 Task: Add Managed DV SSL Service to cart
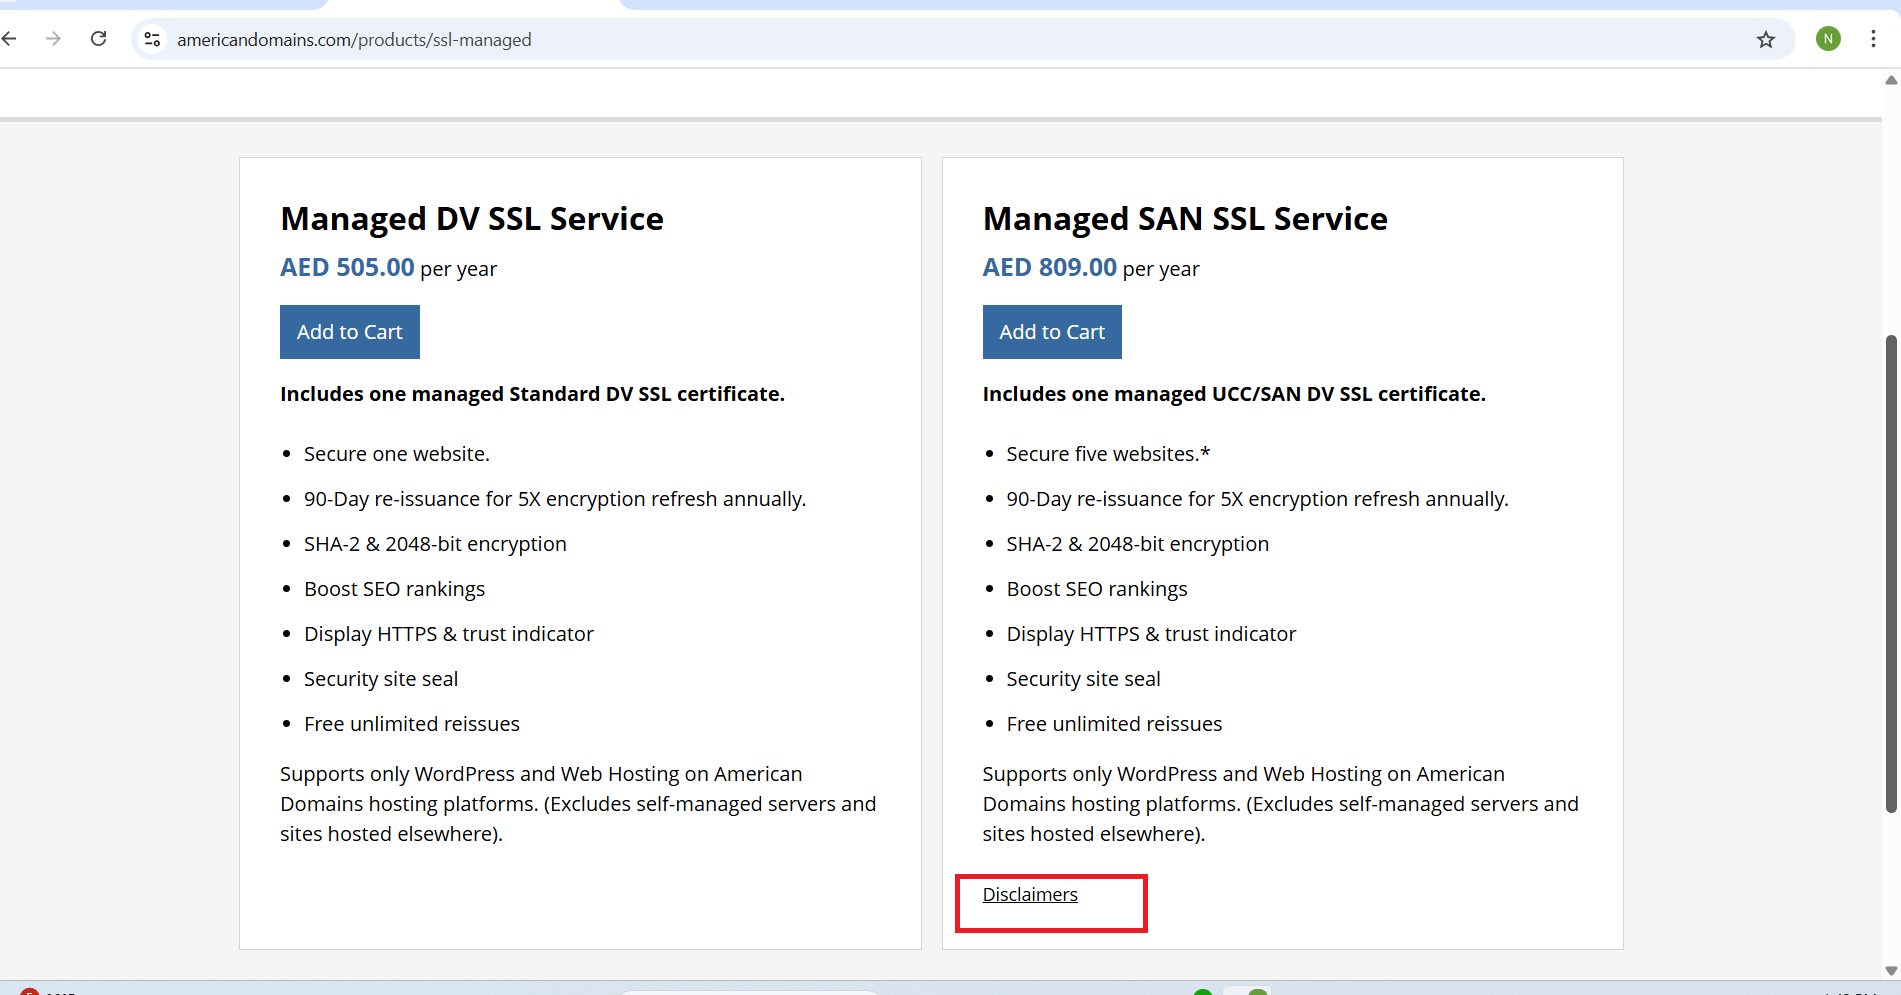[349, 332]
